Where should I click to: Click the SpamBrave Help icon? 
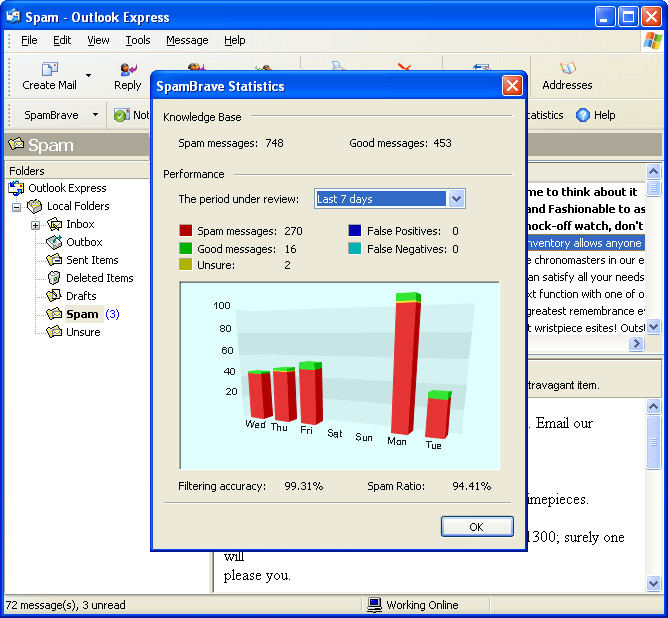tap(583, 115)
